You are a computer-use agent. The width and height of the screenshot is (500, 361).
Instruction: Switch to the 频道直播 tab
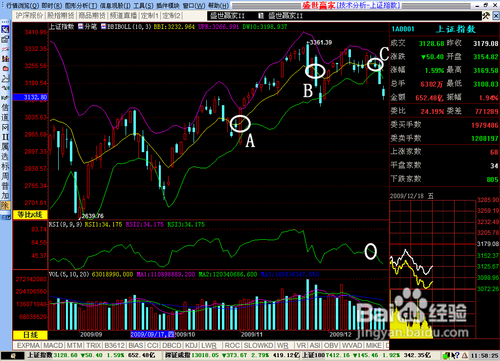[124, 16]
